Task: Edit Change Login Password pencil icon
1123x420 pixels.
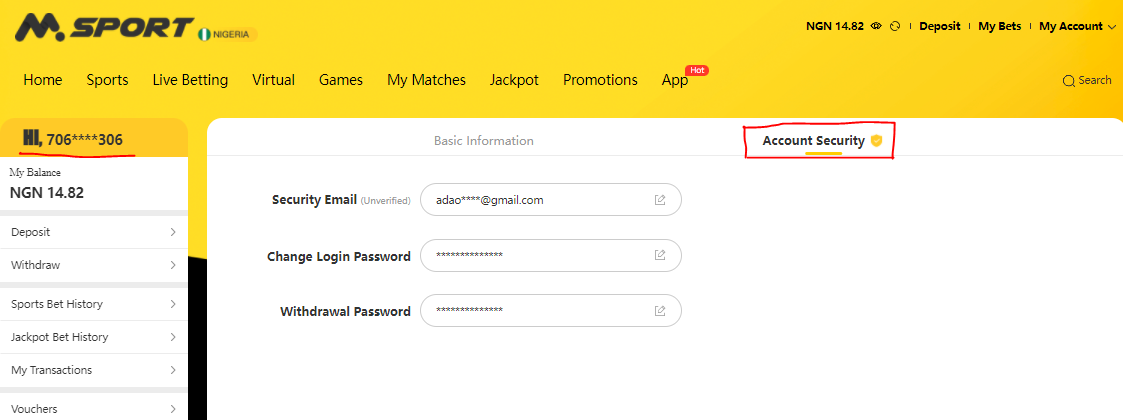Action: click(660, 255)
